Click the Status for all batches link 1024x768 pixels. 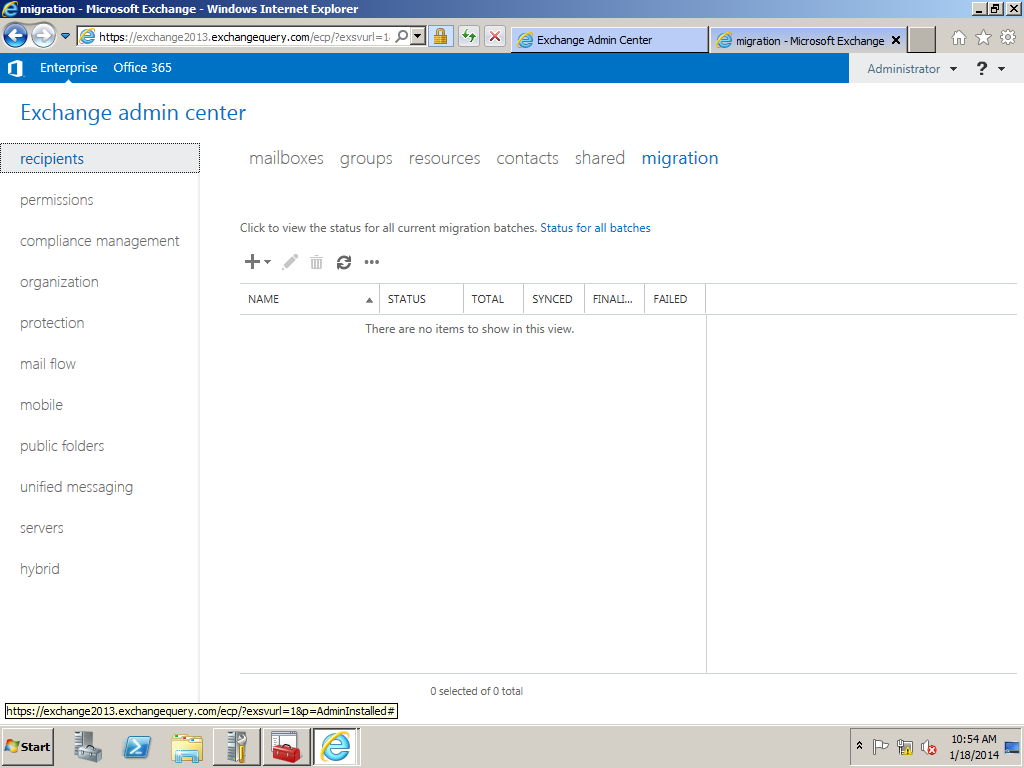pos(595,228)
